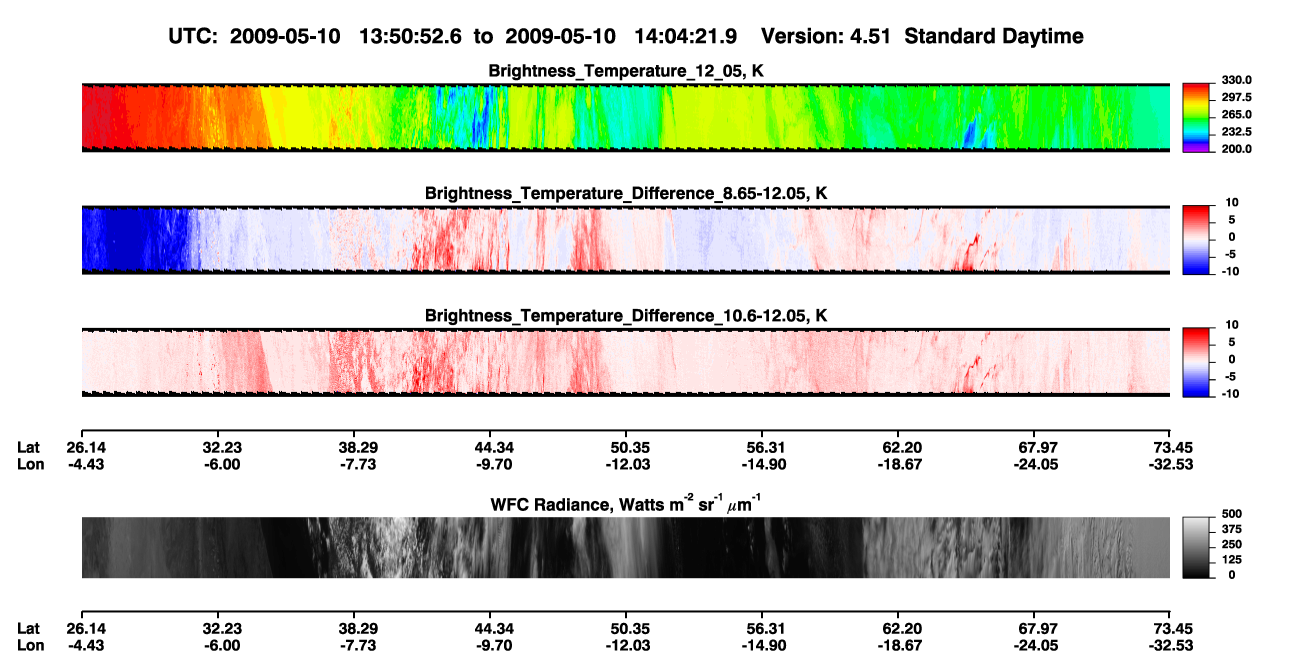
Task: Click the "500" tick on WFC colorbar
Action: tap(1230, 513)
